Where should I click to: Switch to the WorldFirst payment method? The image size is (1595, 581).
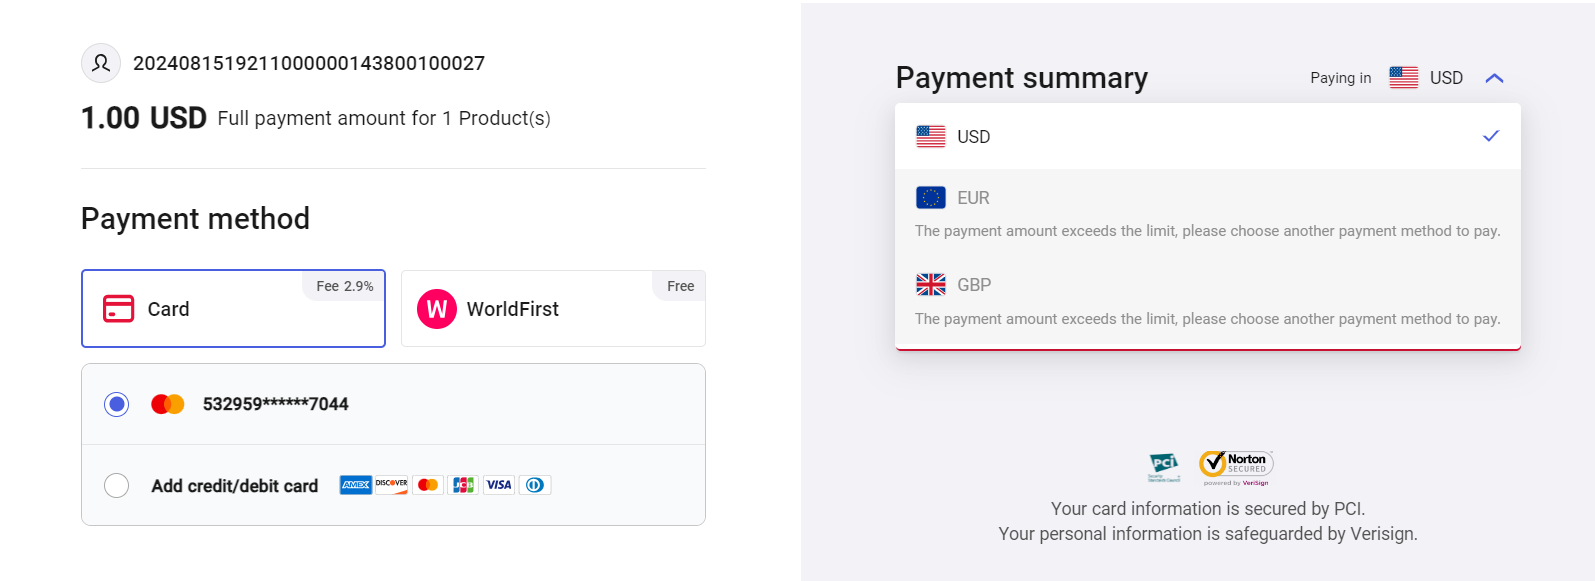[553, 309]
